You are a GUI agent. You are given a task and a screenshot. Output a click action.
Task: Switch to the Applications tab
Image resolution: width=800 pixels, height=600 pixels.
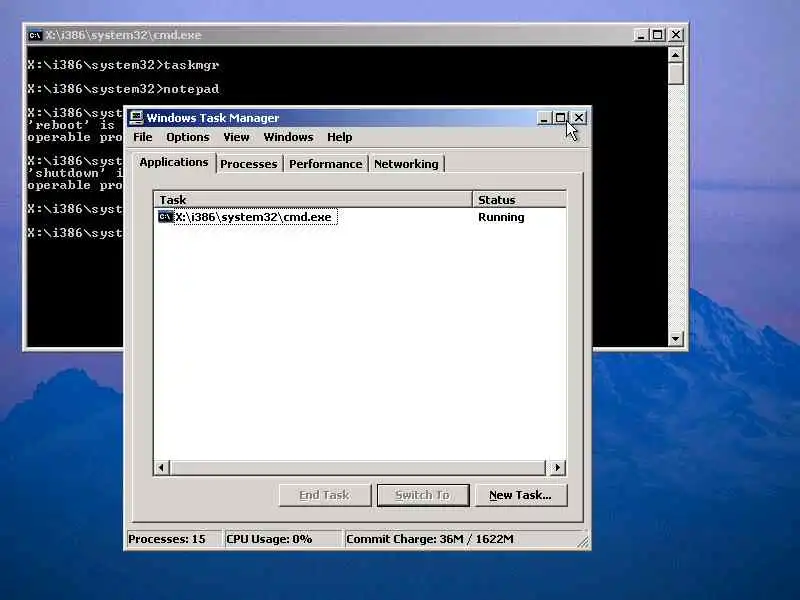[x=174, y=162]
